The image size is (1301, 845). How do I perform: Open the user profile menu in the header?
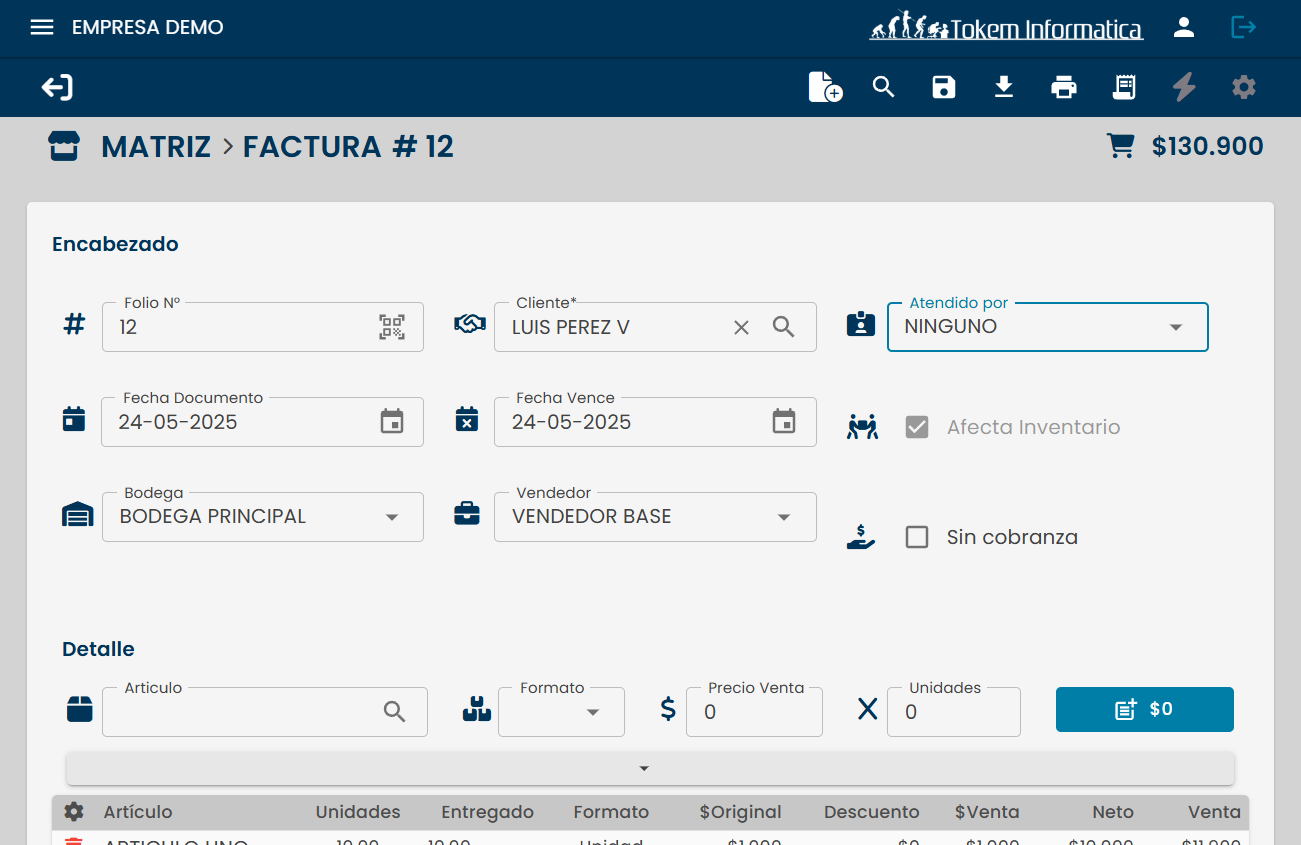(1184, 27)
